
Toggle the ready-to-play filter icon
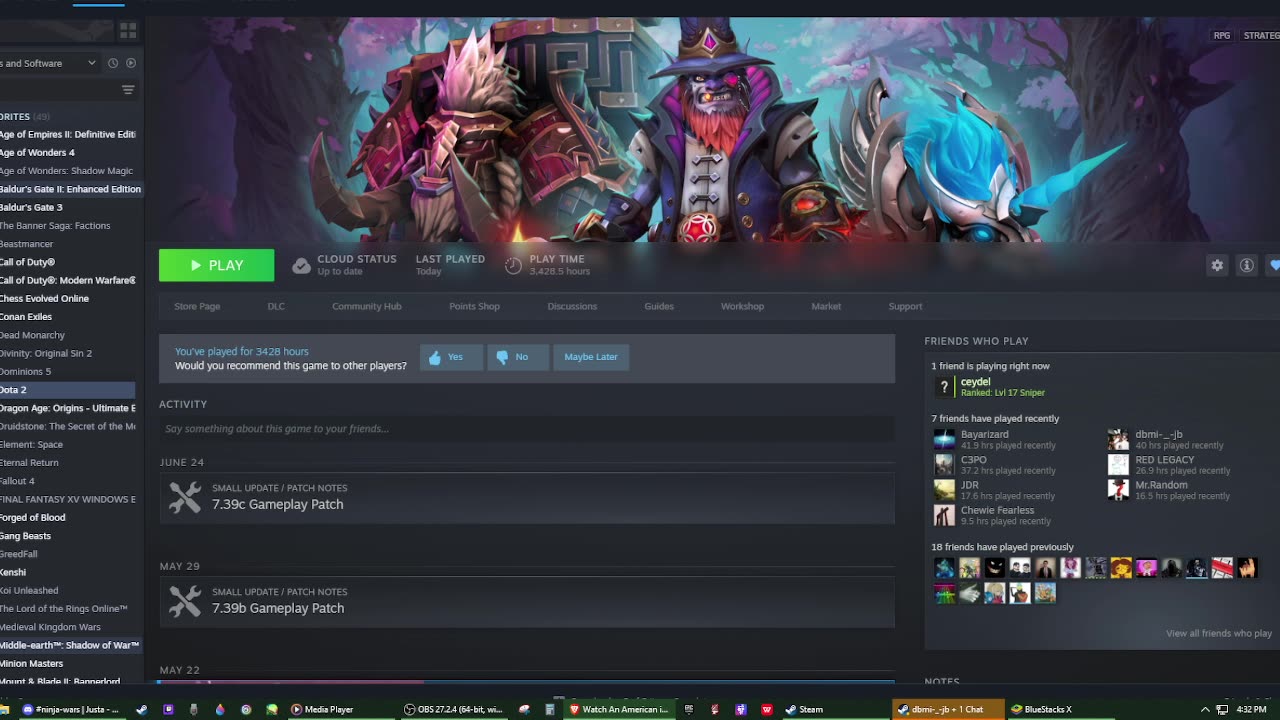131,63
